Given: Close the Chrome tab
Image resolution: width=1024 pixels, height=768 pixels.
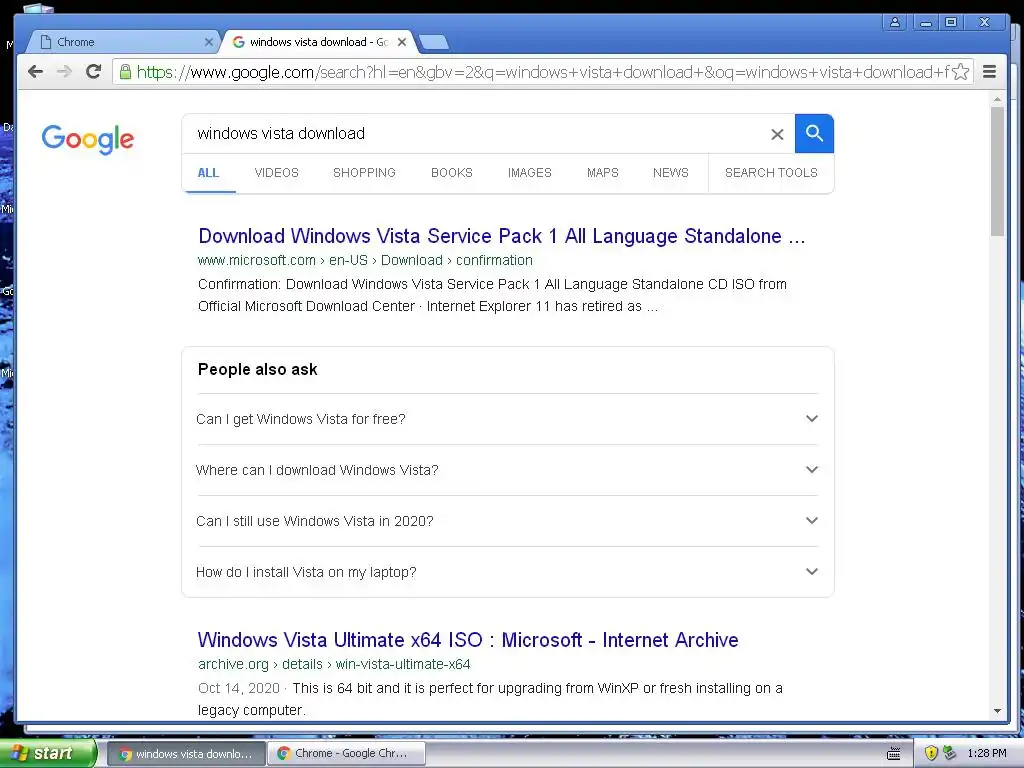Looking at the screenshot, I should [x=208, y=42].
